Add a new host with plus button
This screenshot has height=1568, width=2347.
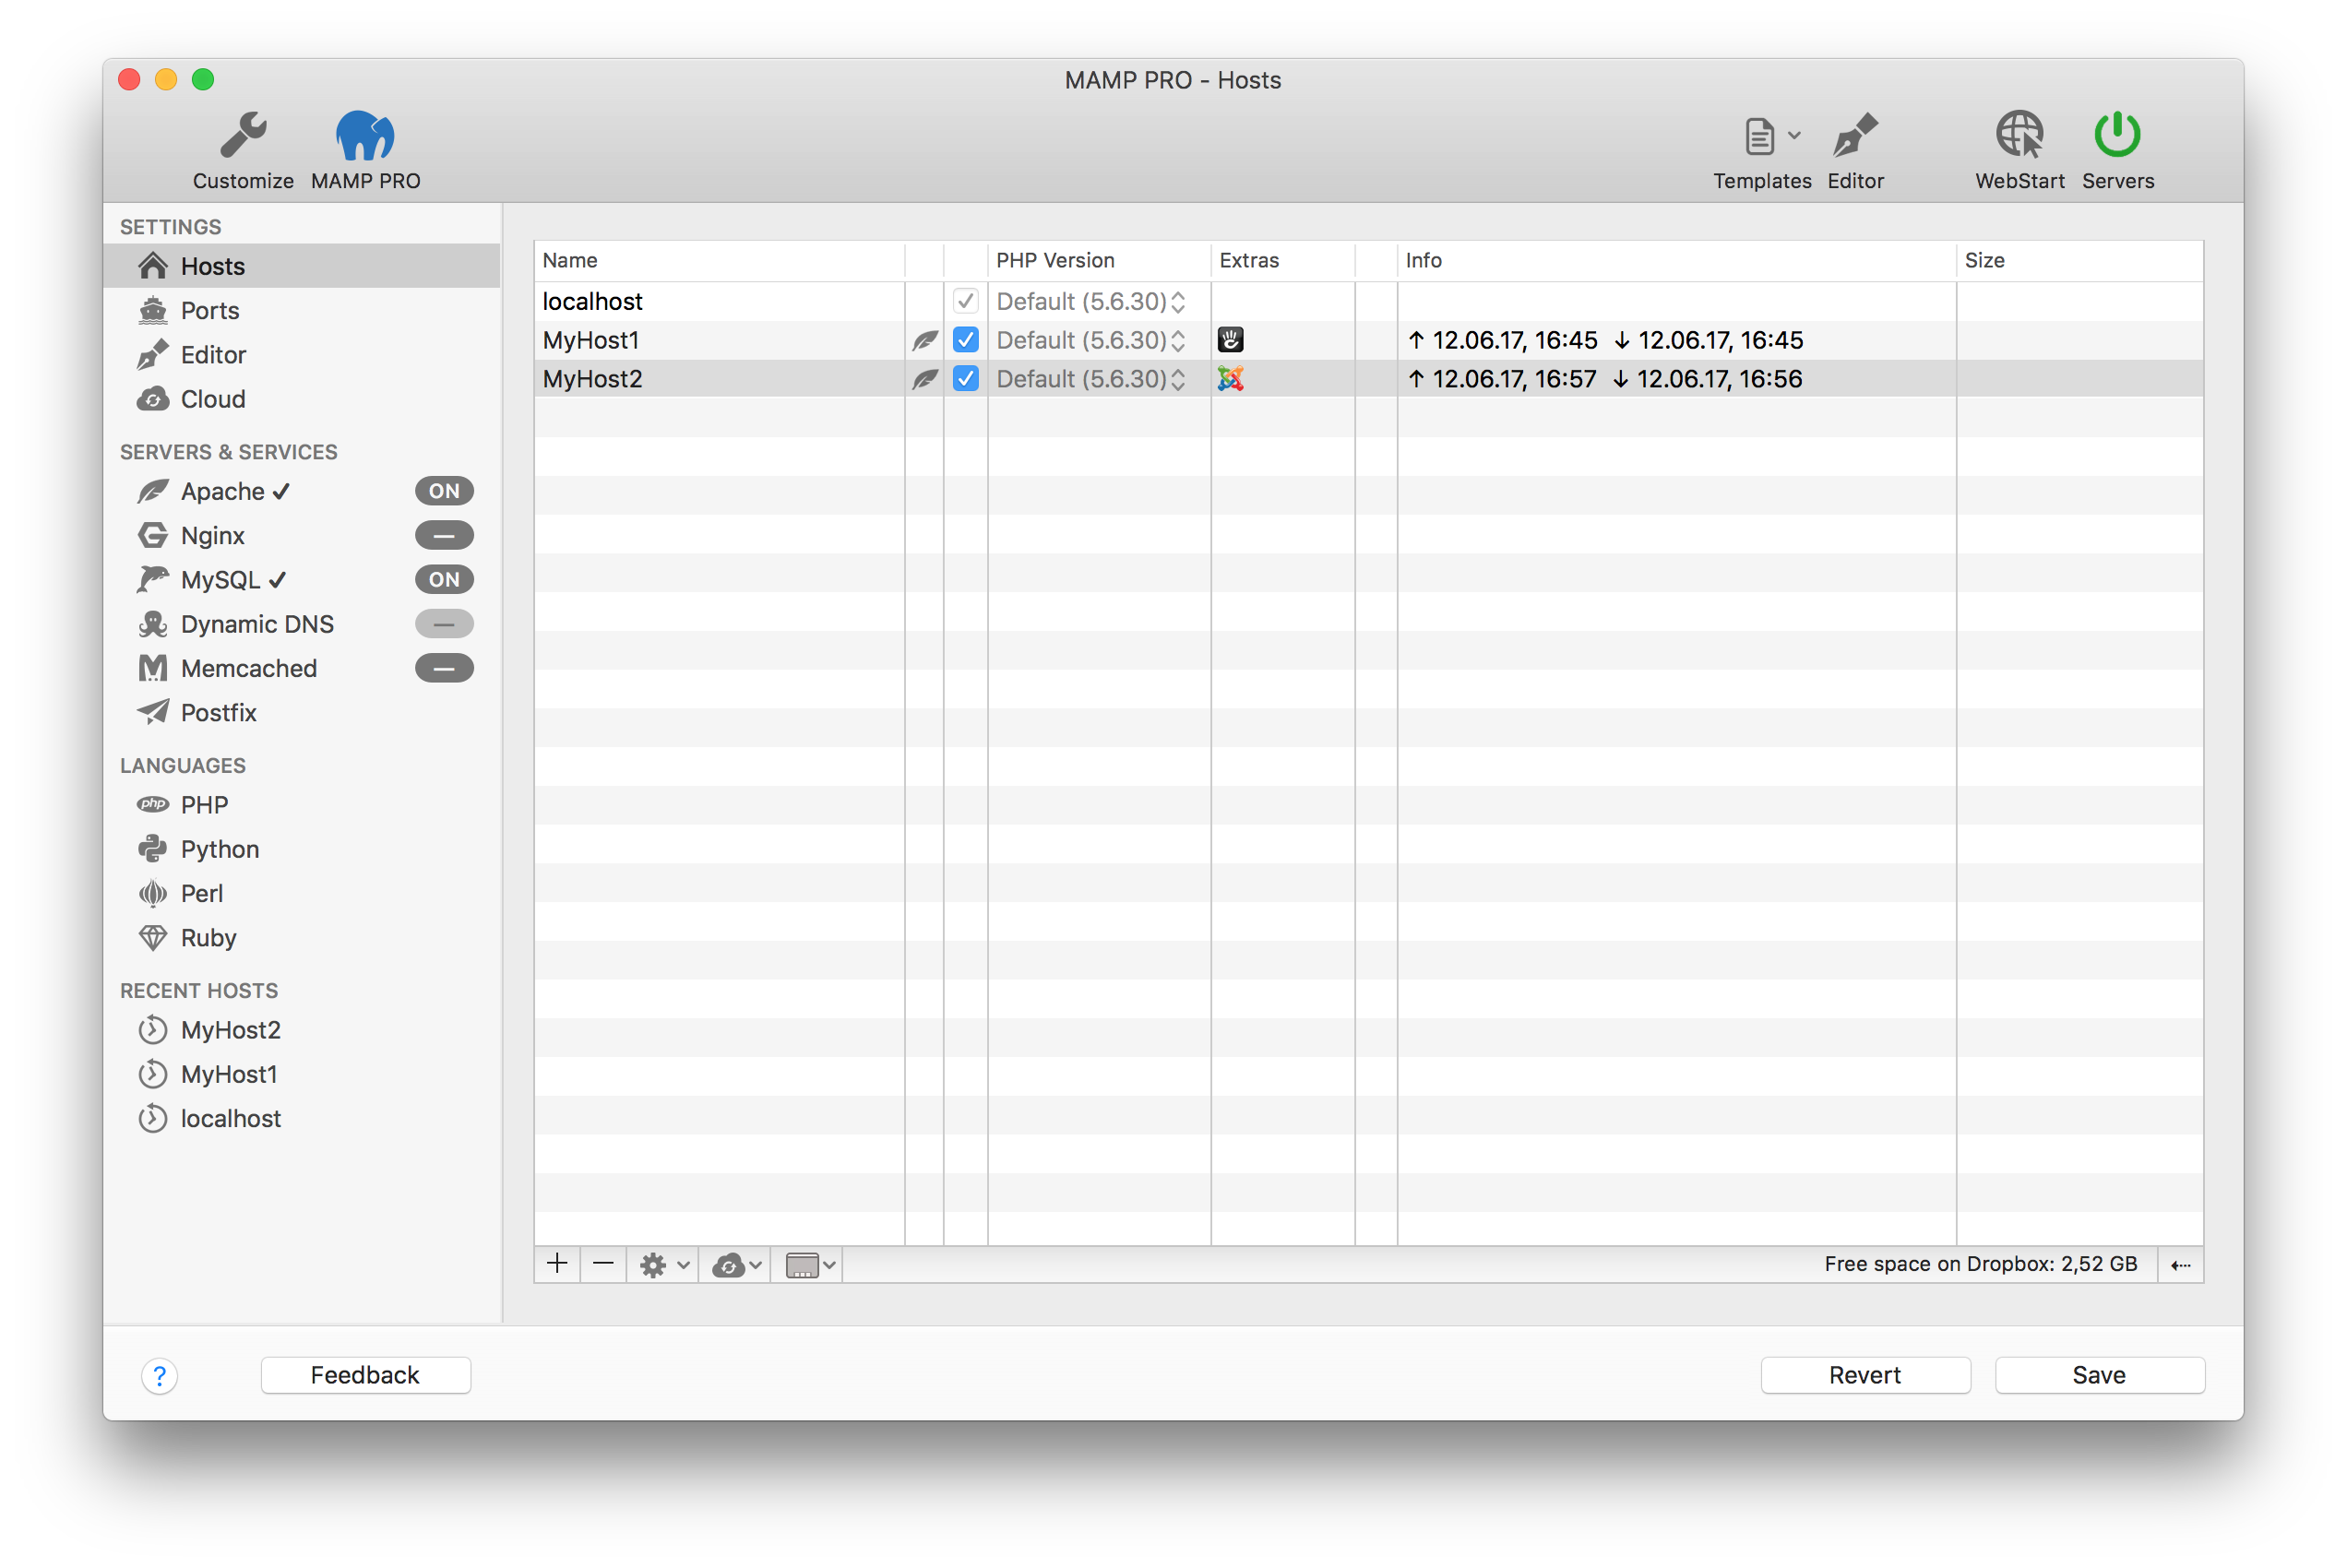pyautogui.click(x=557, y=1264)
